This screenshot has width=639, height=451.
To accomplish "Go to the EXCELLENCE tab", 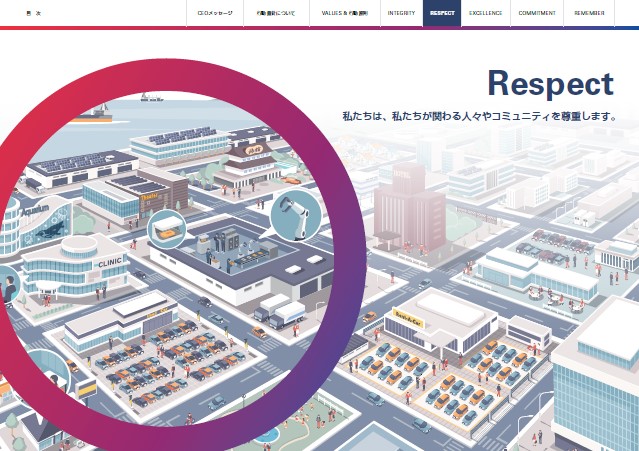I will (x=485, y=14).
